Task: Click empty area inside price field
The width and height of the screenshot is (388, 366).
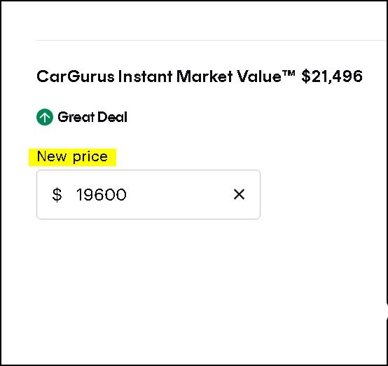Action: pyautogui.click(x=178, y=195)
